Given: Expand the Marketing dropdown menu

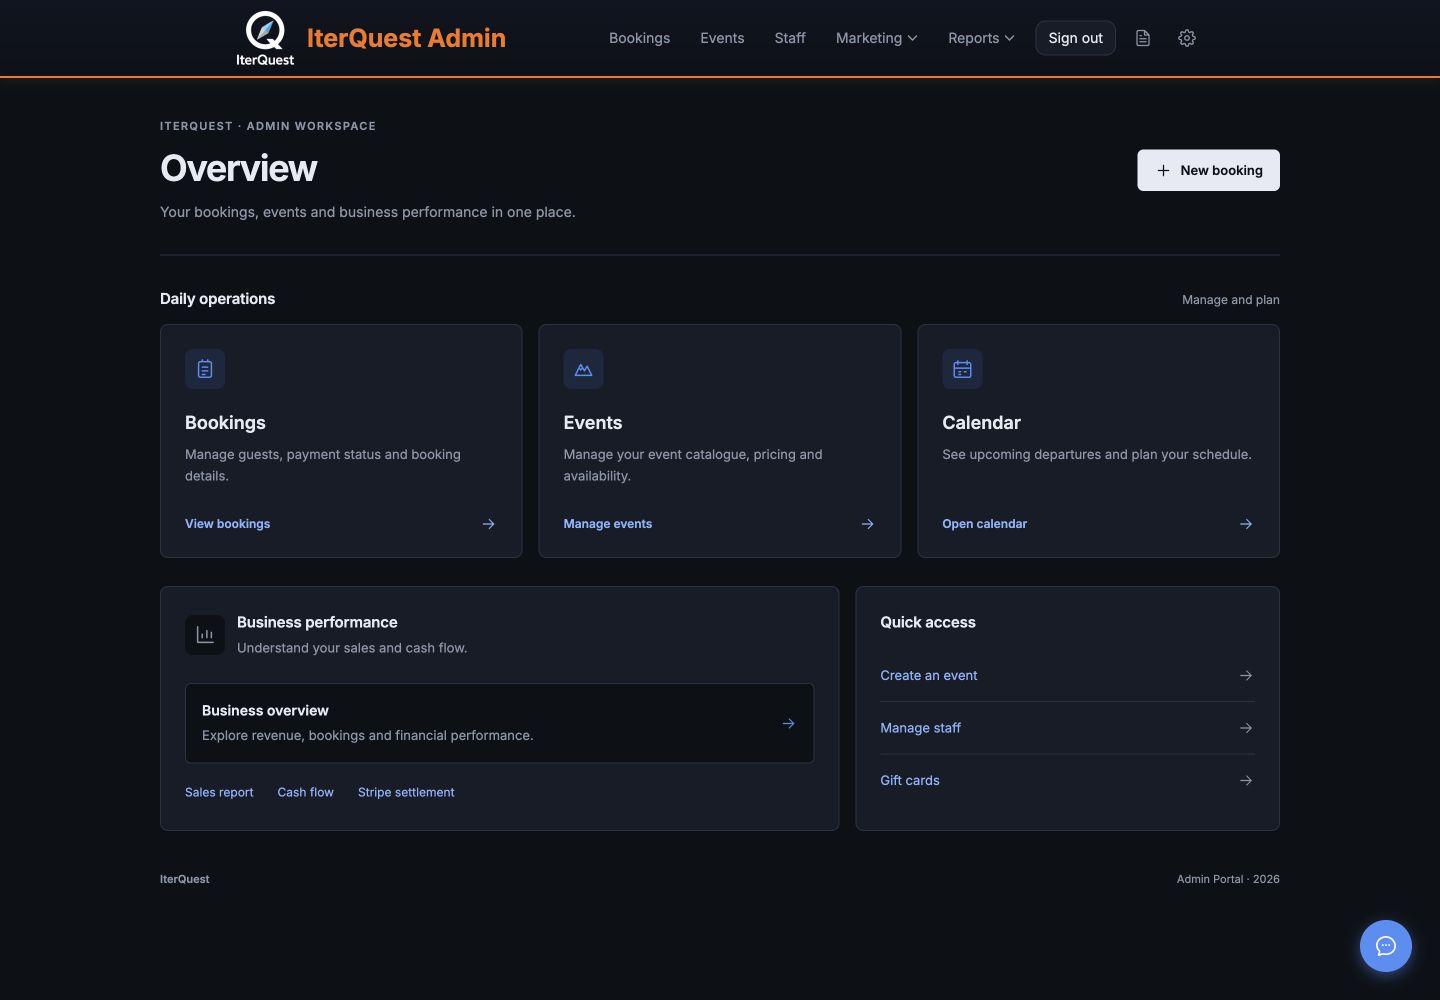Looking at the screenshot, I should 876,38.
